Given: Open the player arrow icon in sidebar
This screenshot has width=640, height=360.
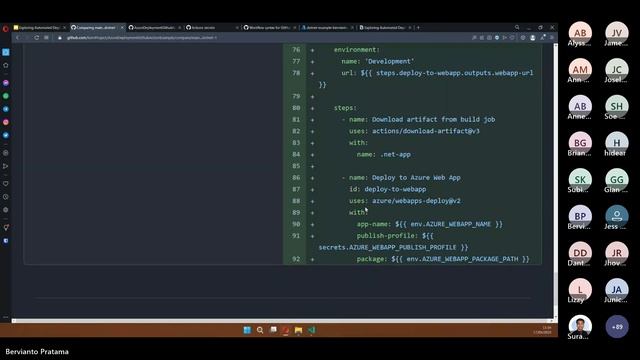Looking at the screenshot, I should (6, 166).
